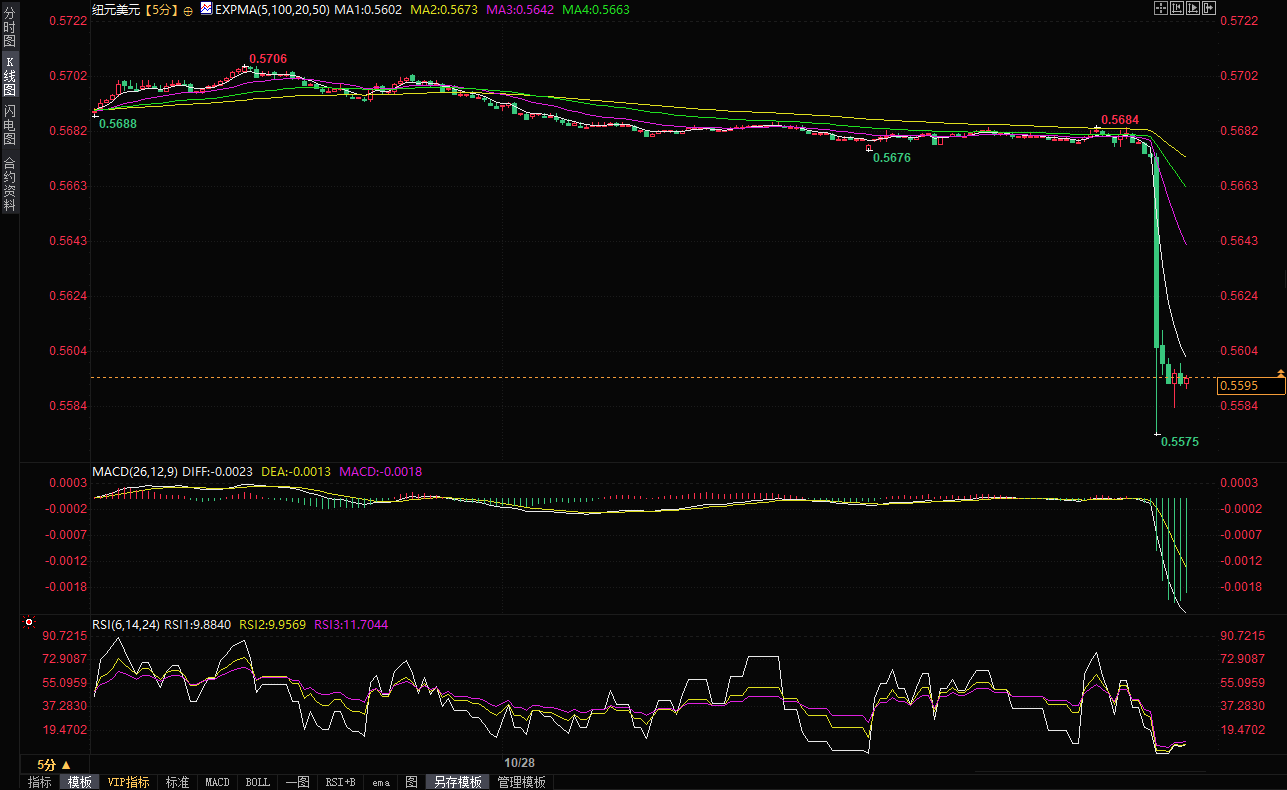Image resolution: width=1287 pixels, height=790 pixels.
Task: Select the 图 template button
Action: (411, 782)
